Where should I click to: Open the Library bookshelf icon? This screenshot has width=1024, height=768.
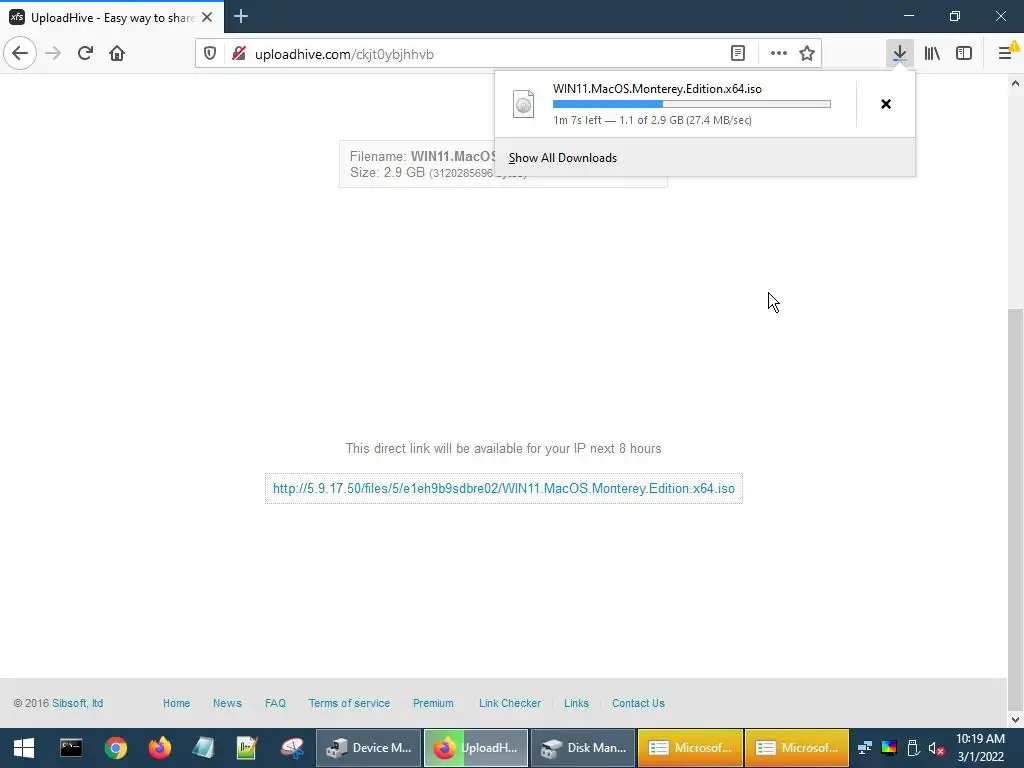pos(932,53)
